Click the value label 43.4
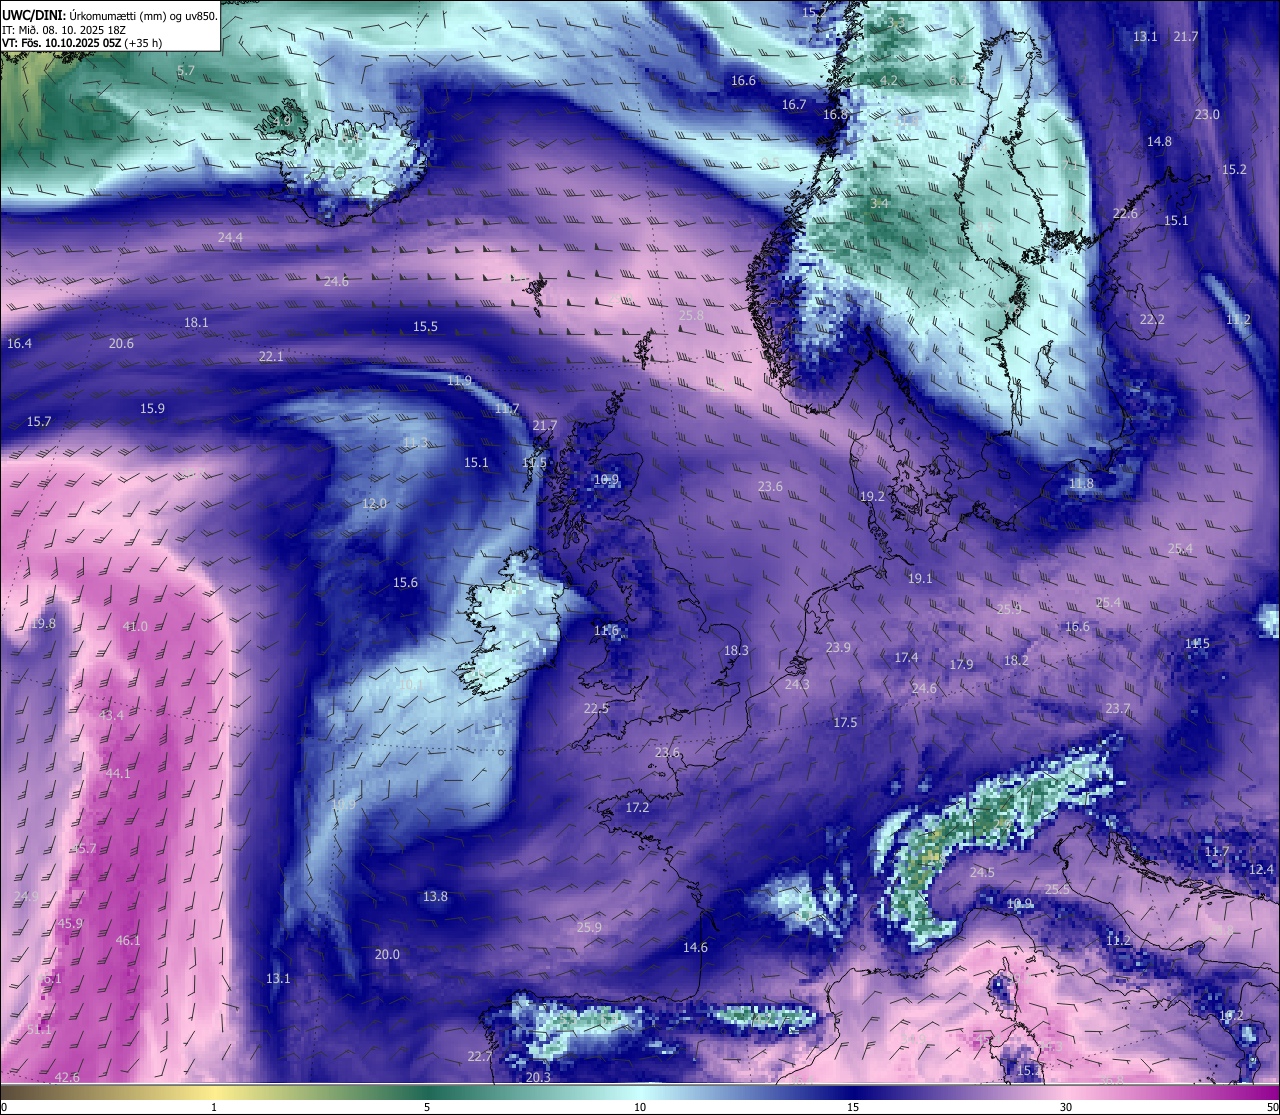The width and height of the screenshot is (1280, 1115). (111, 715)
